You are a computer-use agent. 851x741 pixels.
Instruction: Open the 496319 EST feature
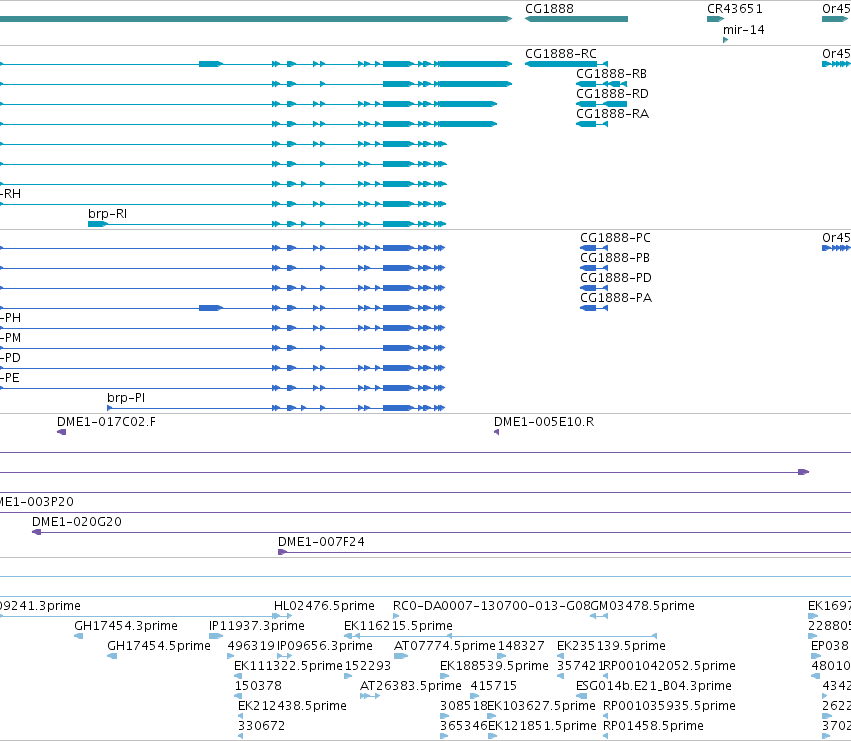pos(231,656)
